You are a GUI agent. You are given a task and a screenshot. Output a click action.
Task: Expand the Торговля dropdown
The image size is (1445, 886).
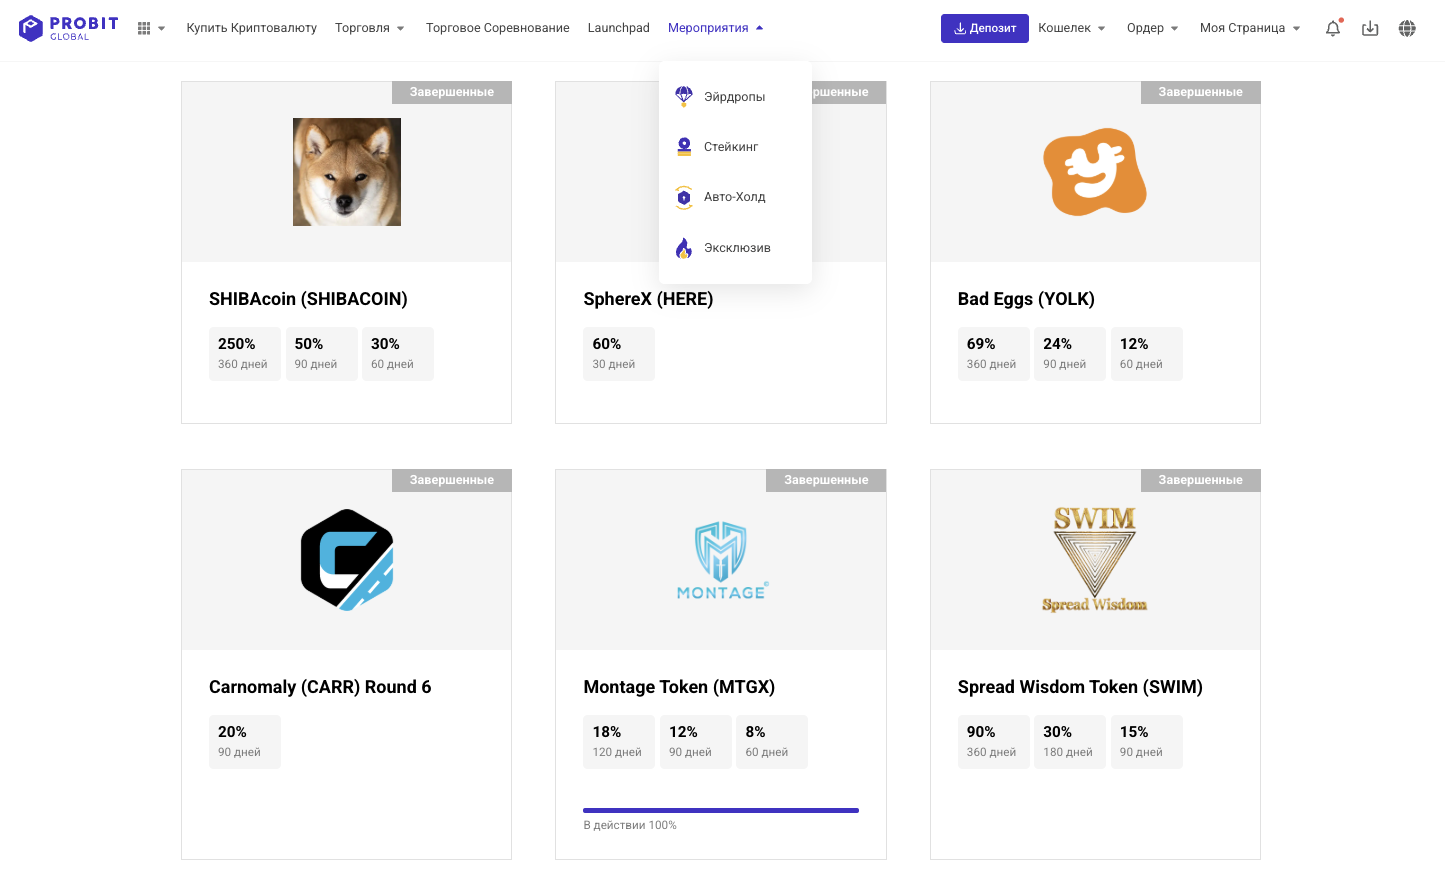click(x=369, y=28)
